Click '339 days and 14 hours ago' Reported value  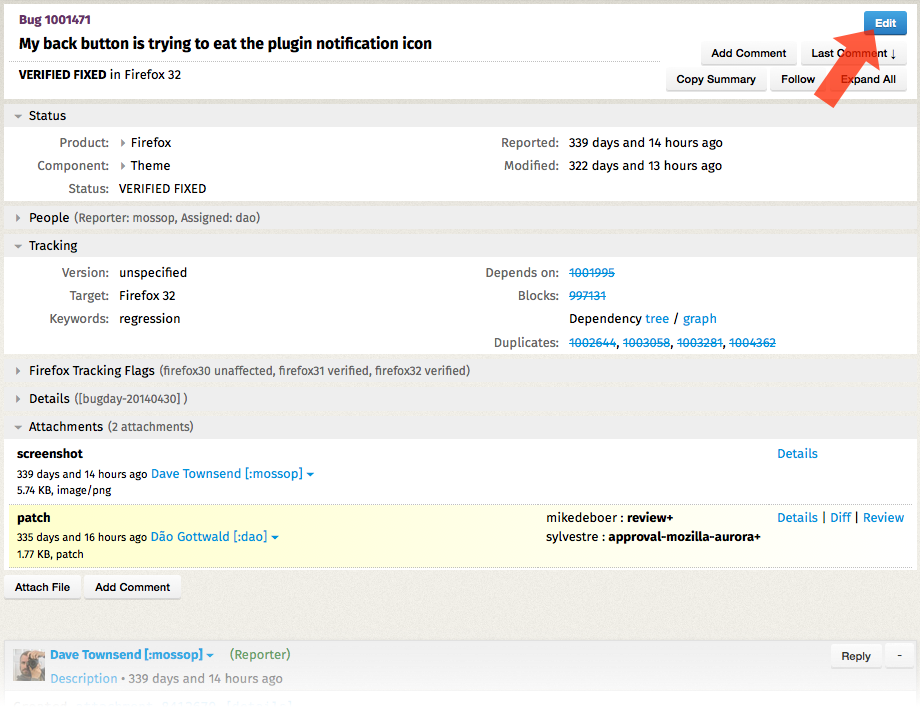(x=645, y=143)
